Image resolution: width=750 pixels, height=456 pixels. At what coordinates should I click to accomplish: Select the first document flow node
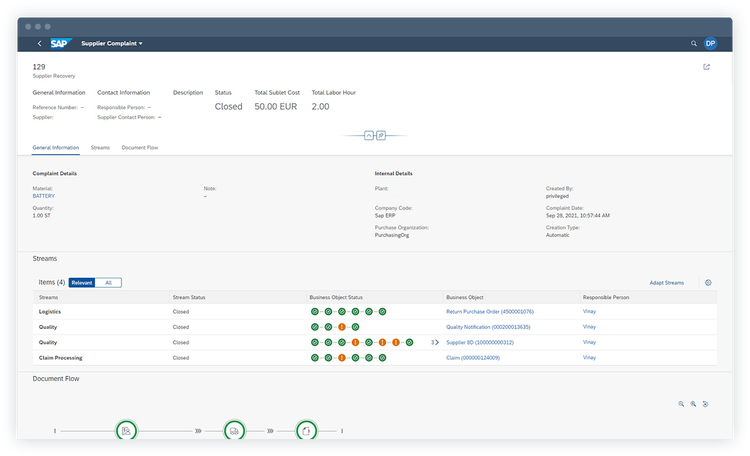click(x=126, y=431)
